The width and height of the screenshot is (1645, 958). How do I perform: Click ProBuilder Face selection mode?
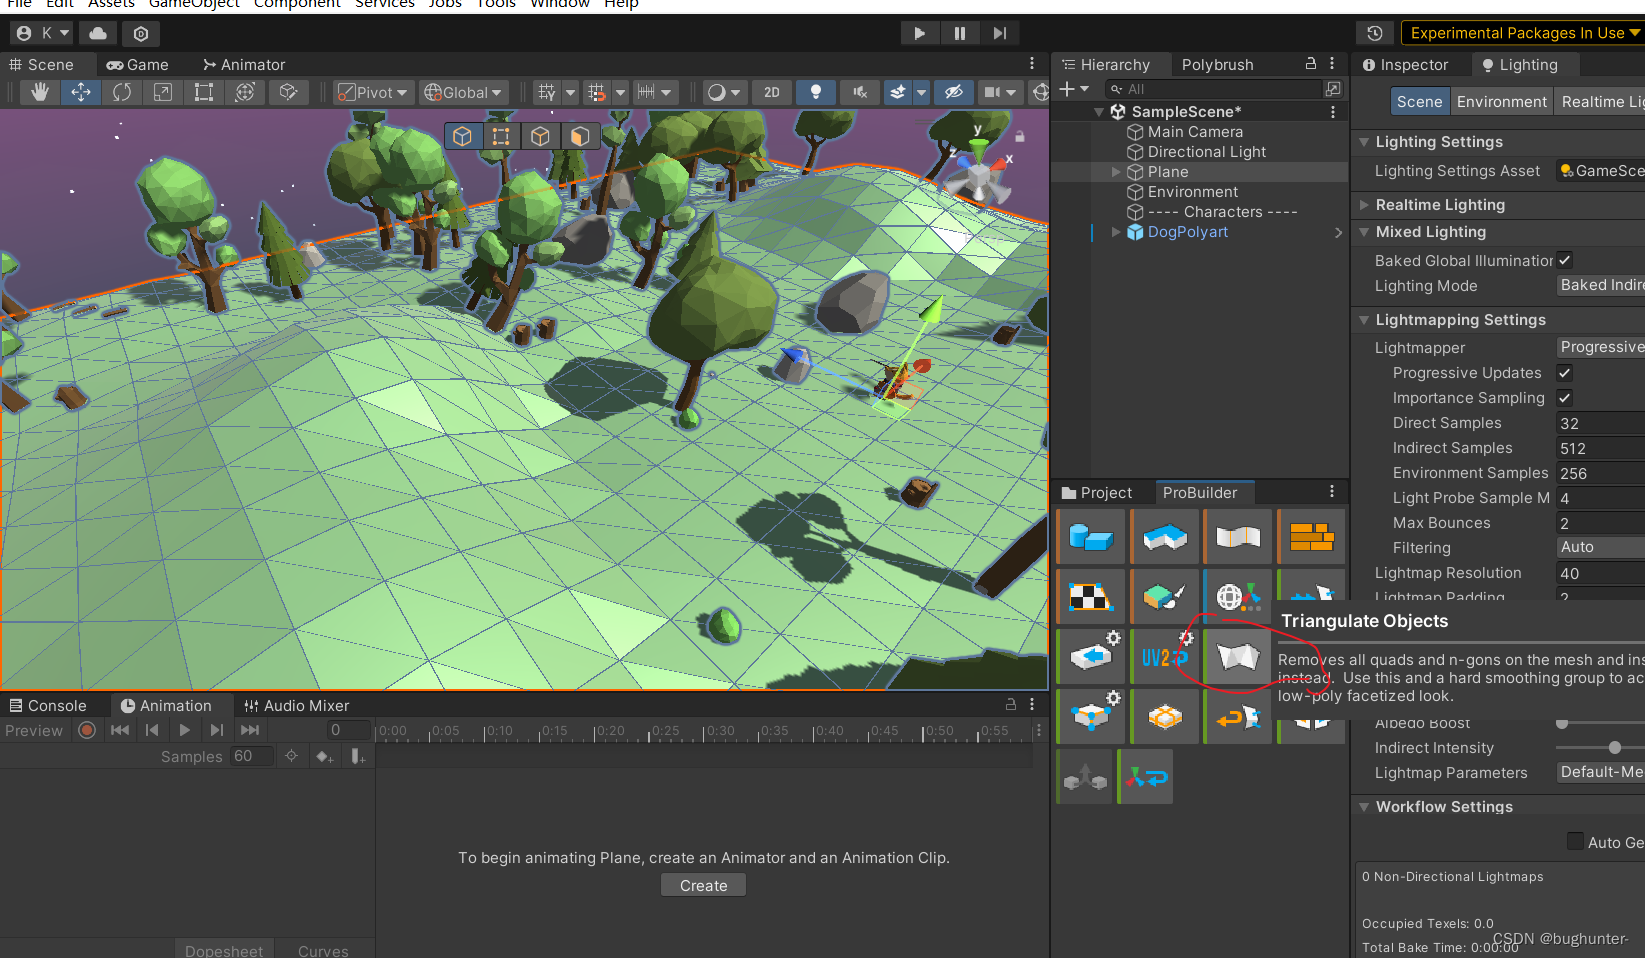tap(579, 136)
